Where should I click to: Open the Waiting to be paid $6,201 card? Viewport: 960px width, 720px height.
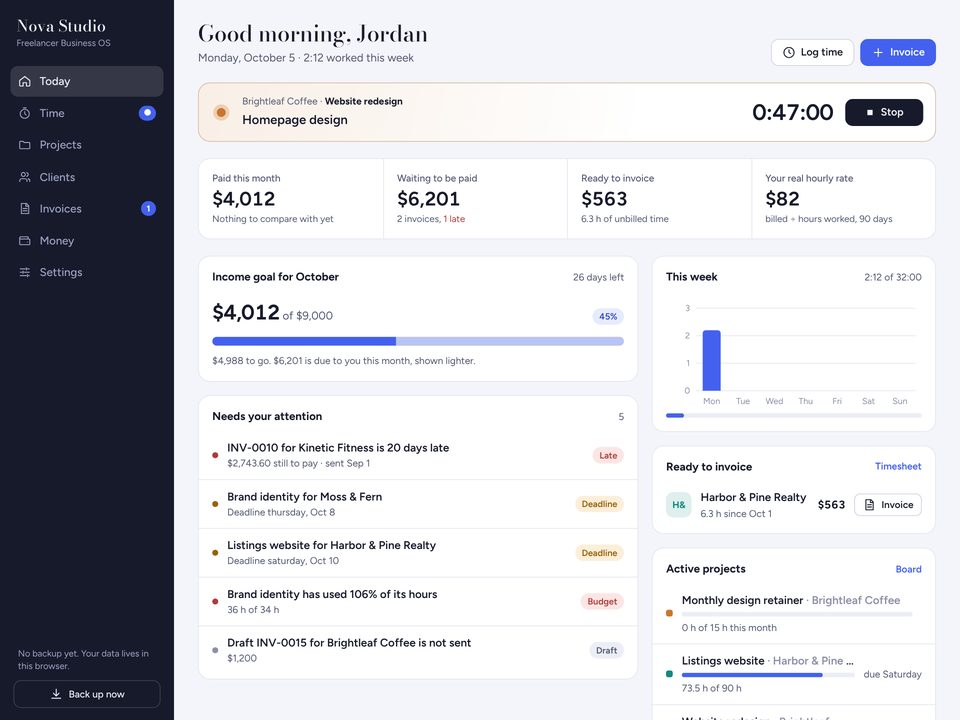(476, 198)
